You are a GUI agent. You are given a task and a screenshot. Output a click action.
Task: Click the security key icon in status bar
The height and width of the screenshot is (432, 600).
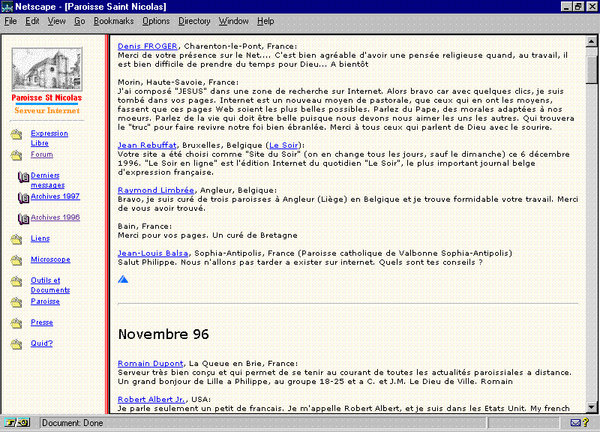pyautogui.click(x=17, y=423)
